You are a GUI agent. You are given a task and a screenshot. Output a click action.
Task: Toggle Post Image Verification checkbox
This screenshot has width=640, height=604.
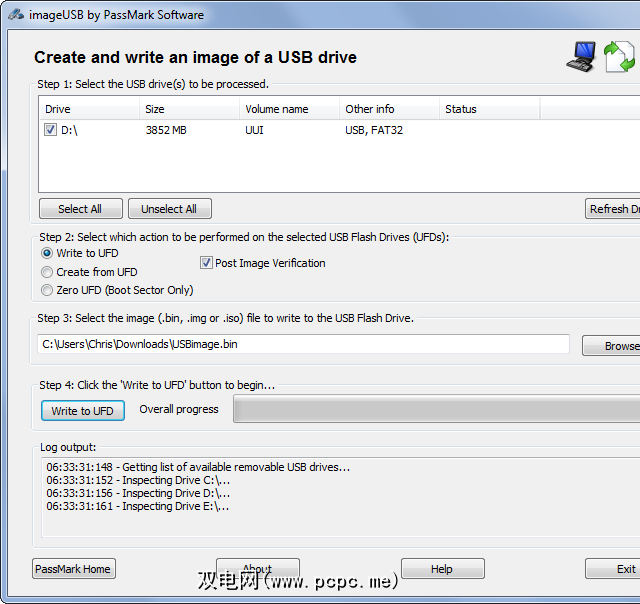point(206,263)
